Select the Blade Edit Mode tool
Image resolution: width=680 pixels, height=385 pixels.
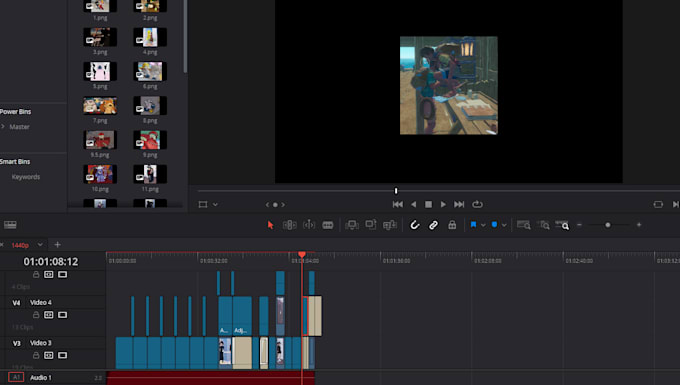click(328, 225)
